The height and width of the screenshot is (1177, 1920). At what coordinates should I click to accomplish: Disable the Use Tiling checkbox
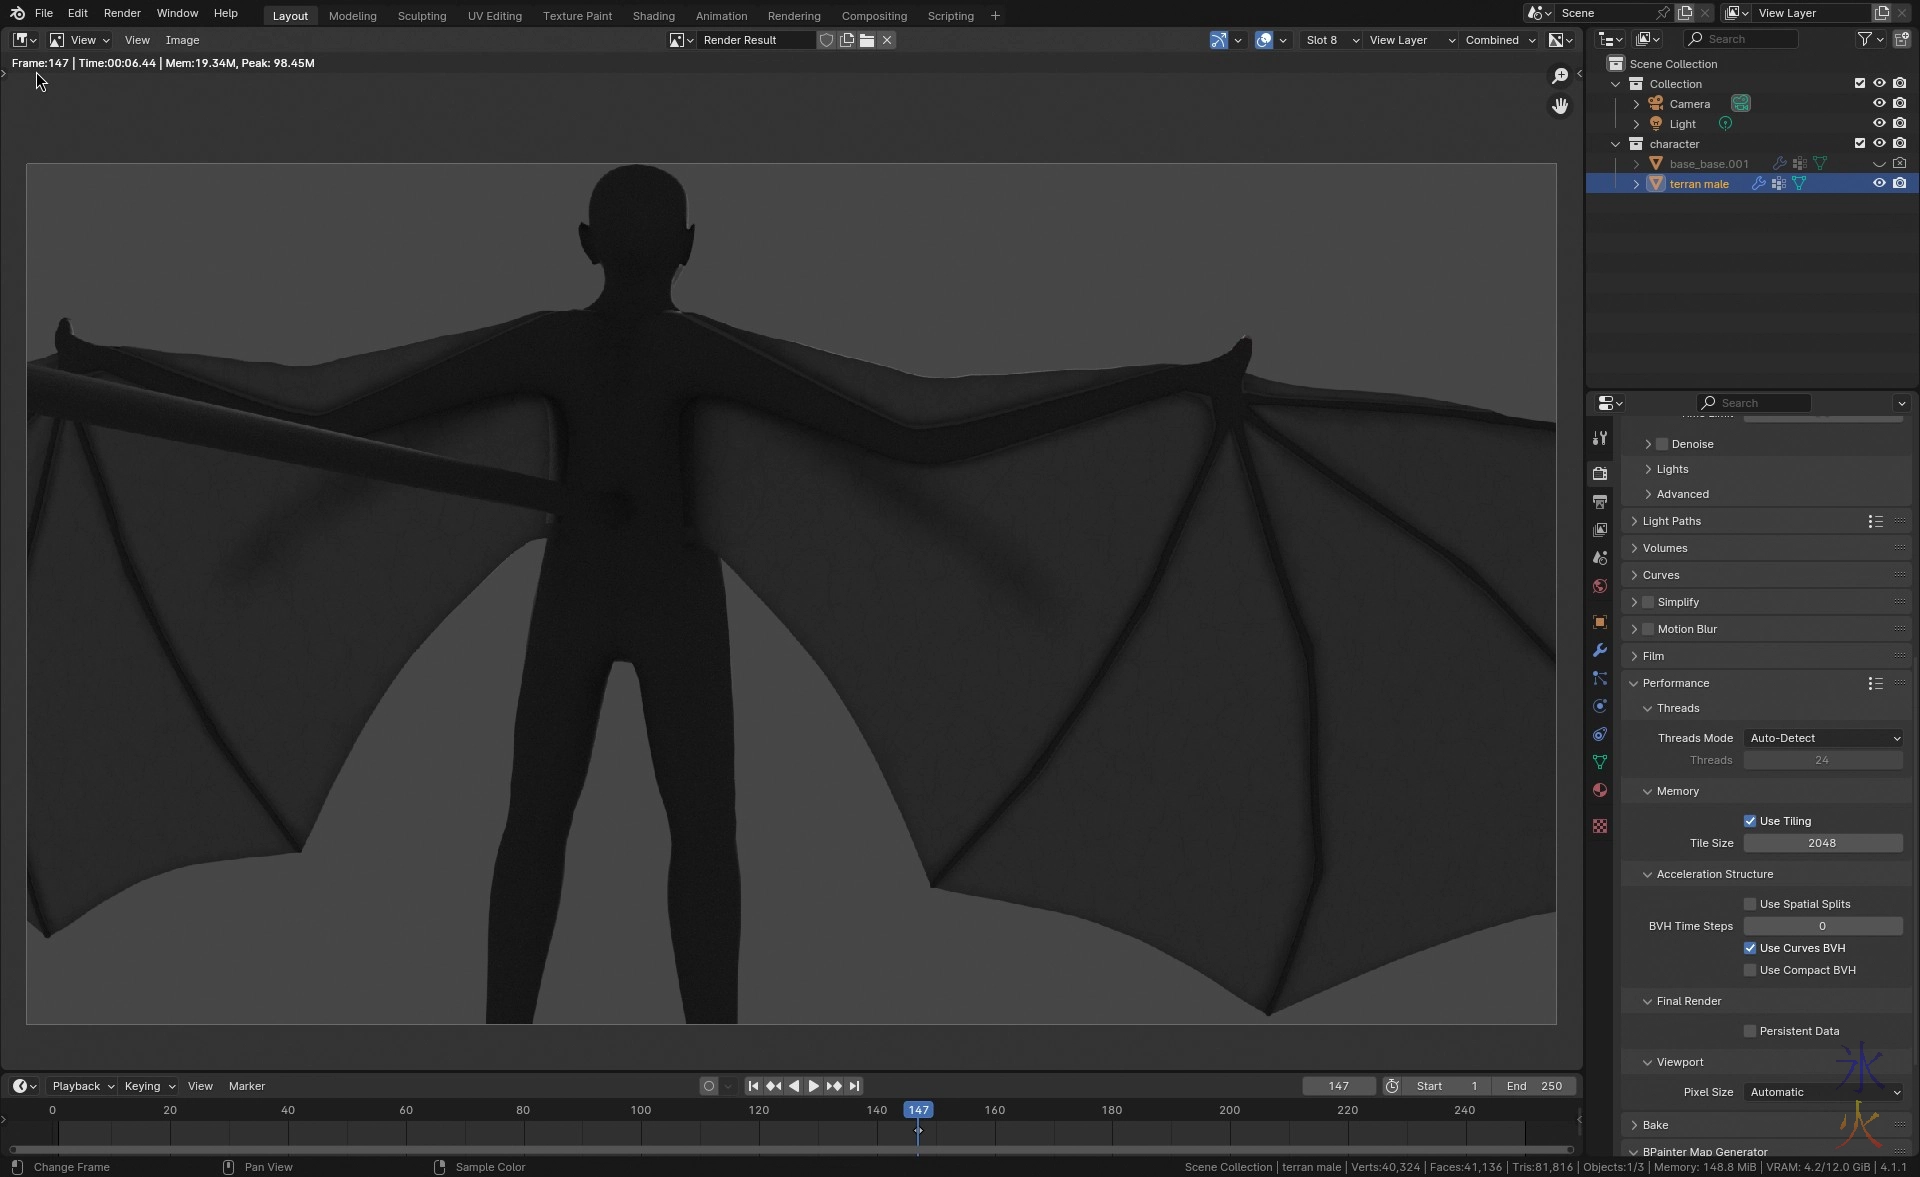tap(1750, 821)
